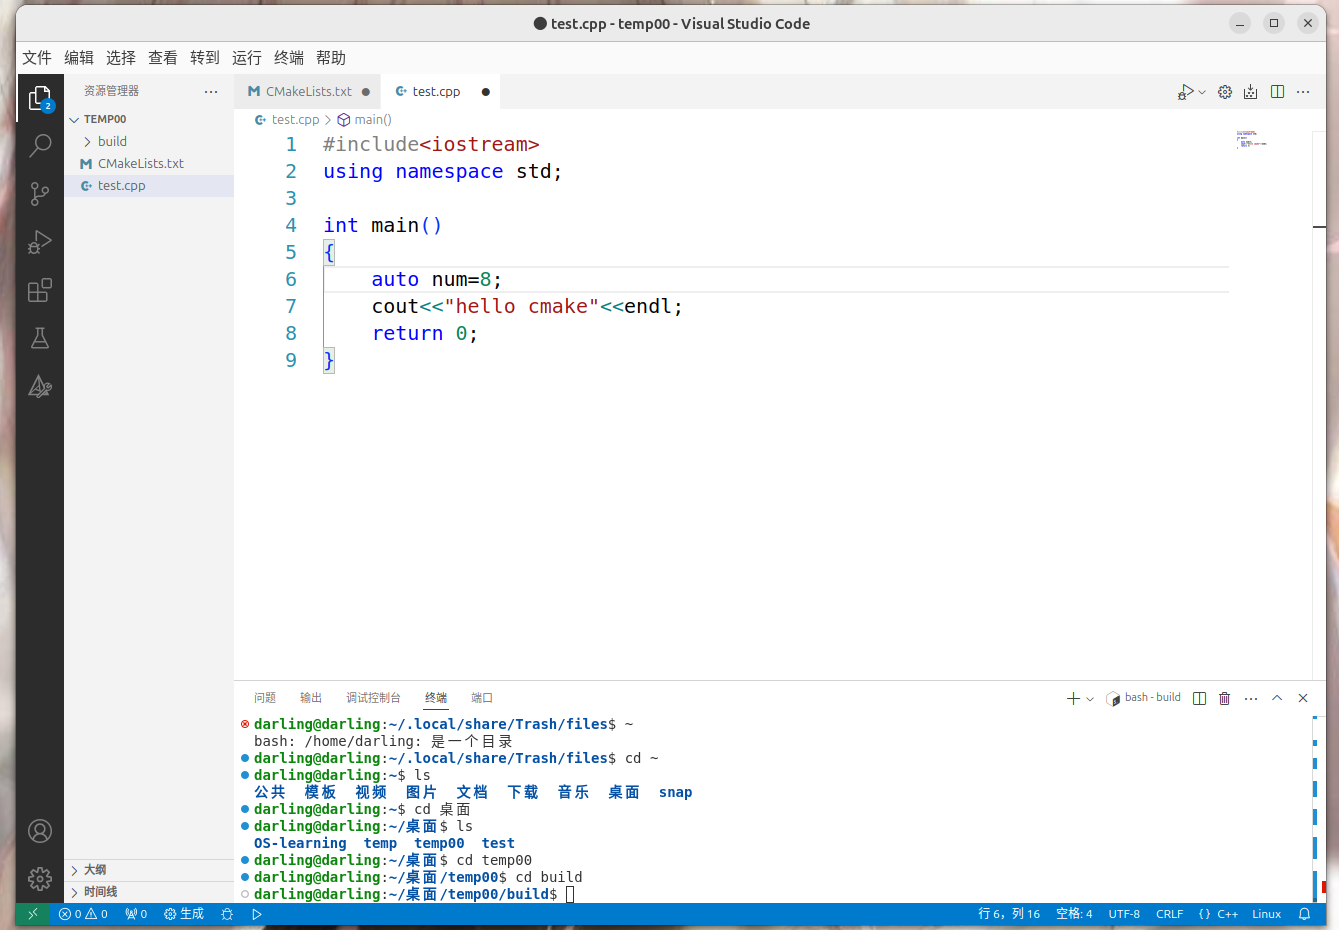Click the build icon in editor toolbar
This screenshot has width=1339, height=930.
tap(1250, 92)
